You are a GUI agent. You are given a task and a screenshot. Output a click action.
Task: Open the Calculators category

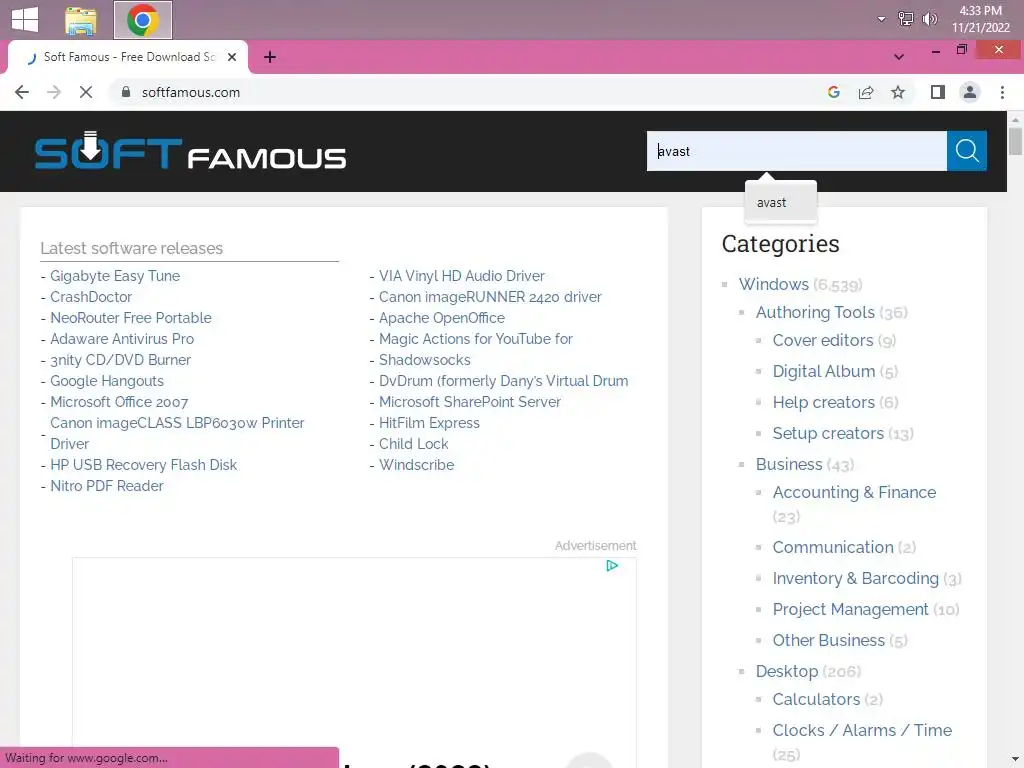[816, 699]
